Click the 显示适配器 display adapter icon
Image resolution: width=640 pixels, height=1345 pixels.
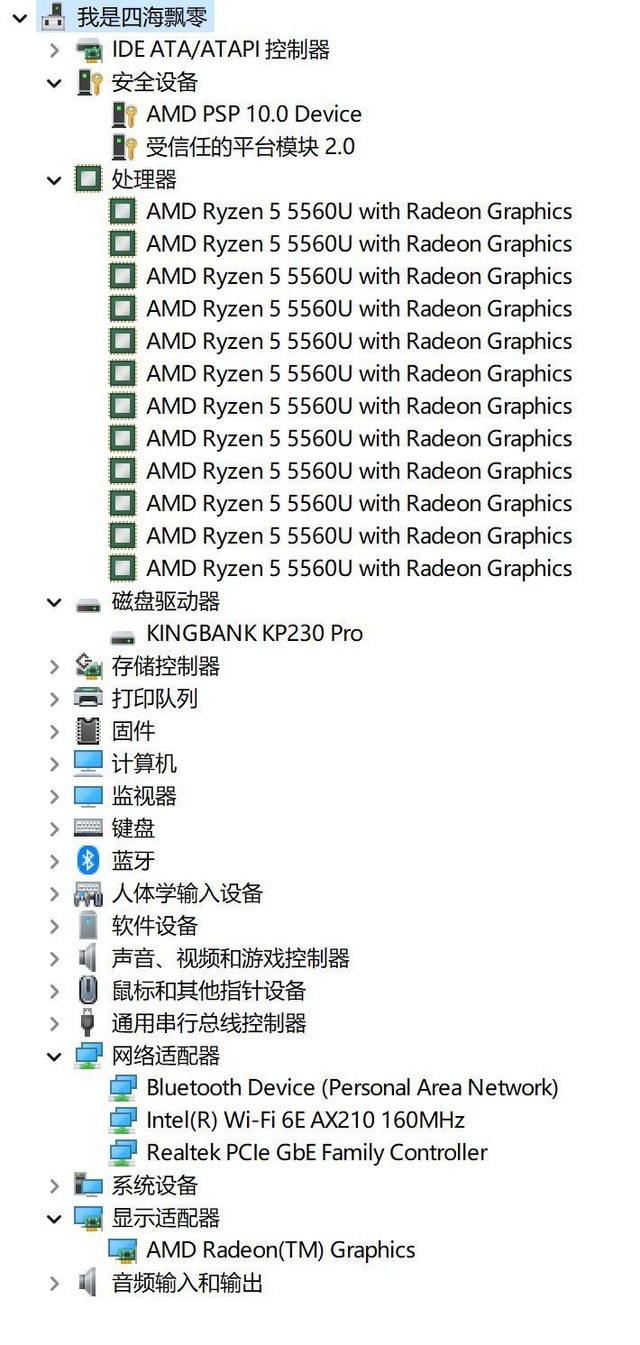click(88, 1218)
